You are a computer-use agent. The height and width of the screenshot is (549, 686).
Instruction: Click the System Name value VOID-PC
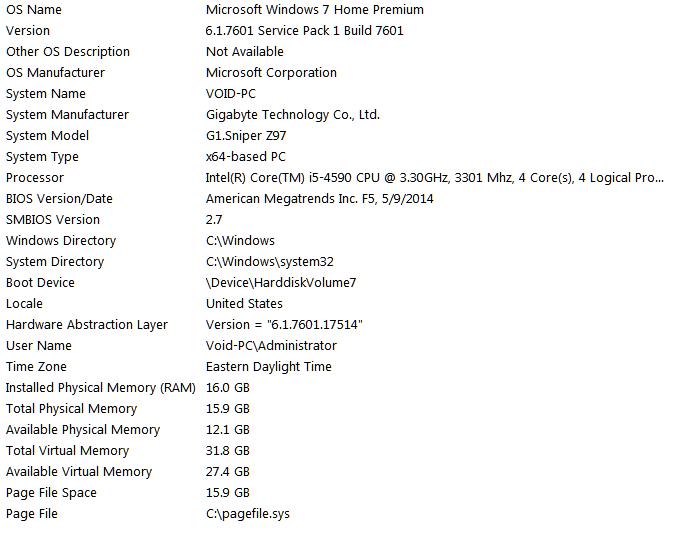pos(231,94)
